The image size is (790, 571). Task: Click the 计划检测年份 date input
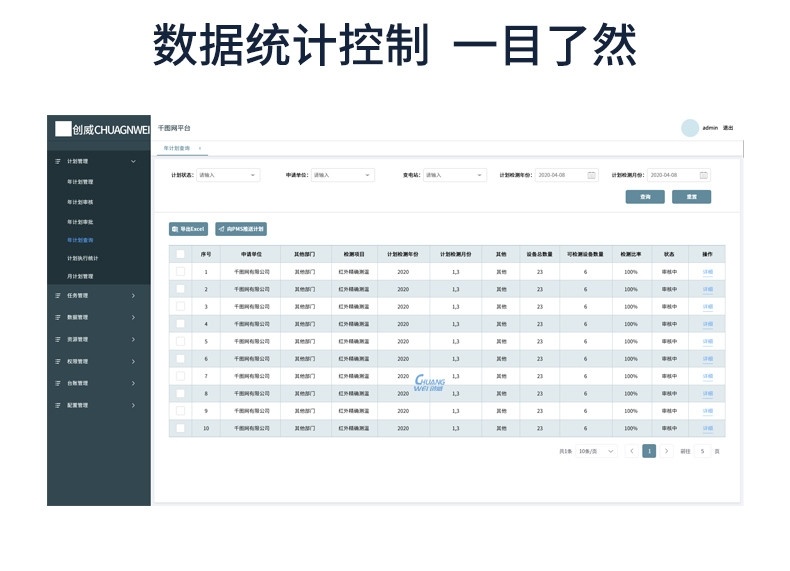[x=566, y=175]
